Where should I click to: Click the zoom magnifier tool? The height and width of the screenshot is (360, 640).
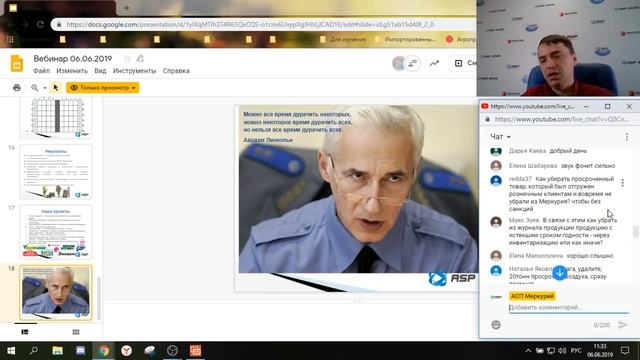35,88
